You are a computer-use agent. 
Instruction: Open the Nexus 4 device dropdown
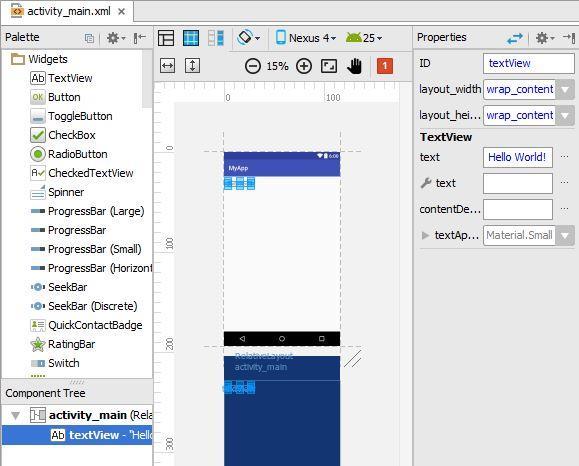pos(306,38)
